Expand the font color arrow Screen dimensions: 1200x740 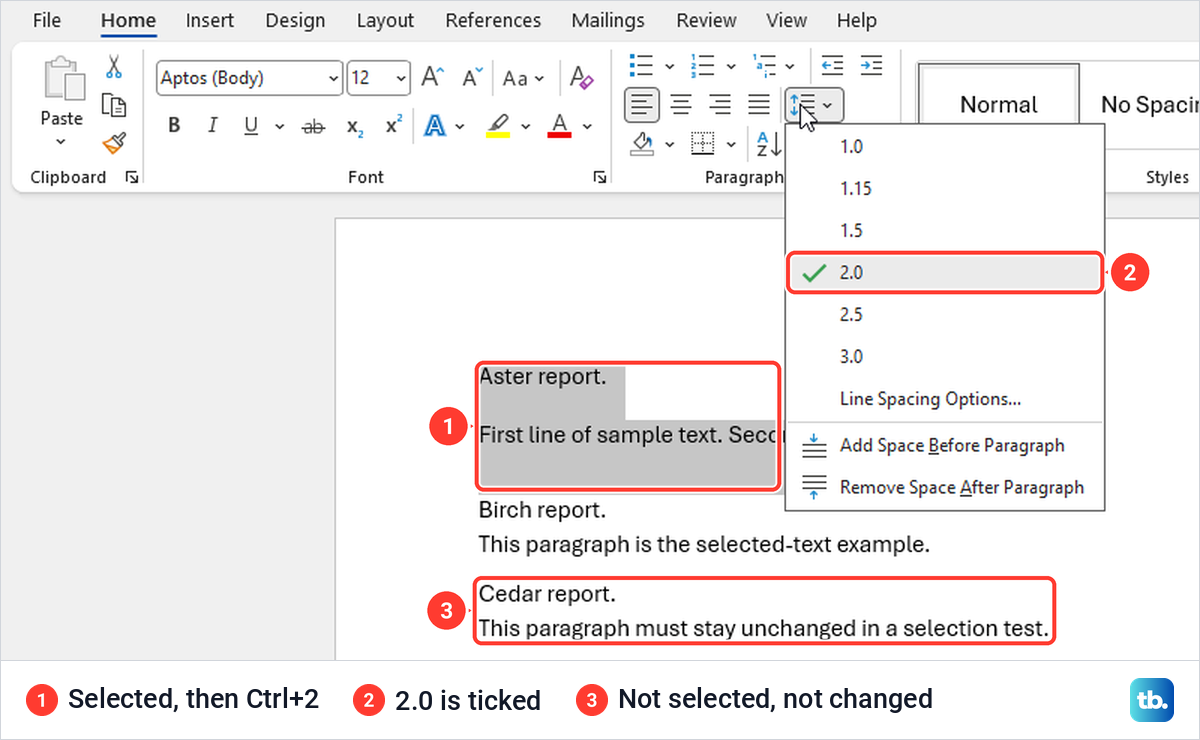(x=587, y=126)
